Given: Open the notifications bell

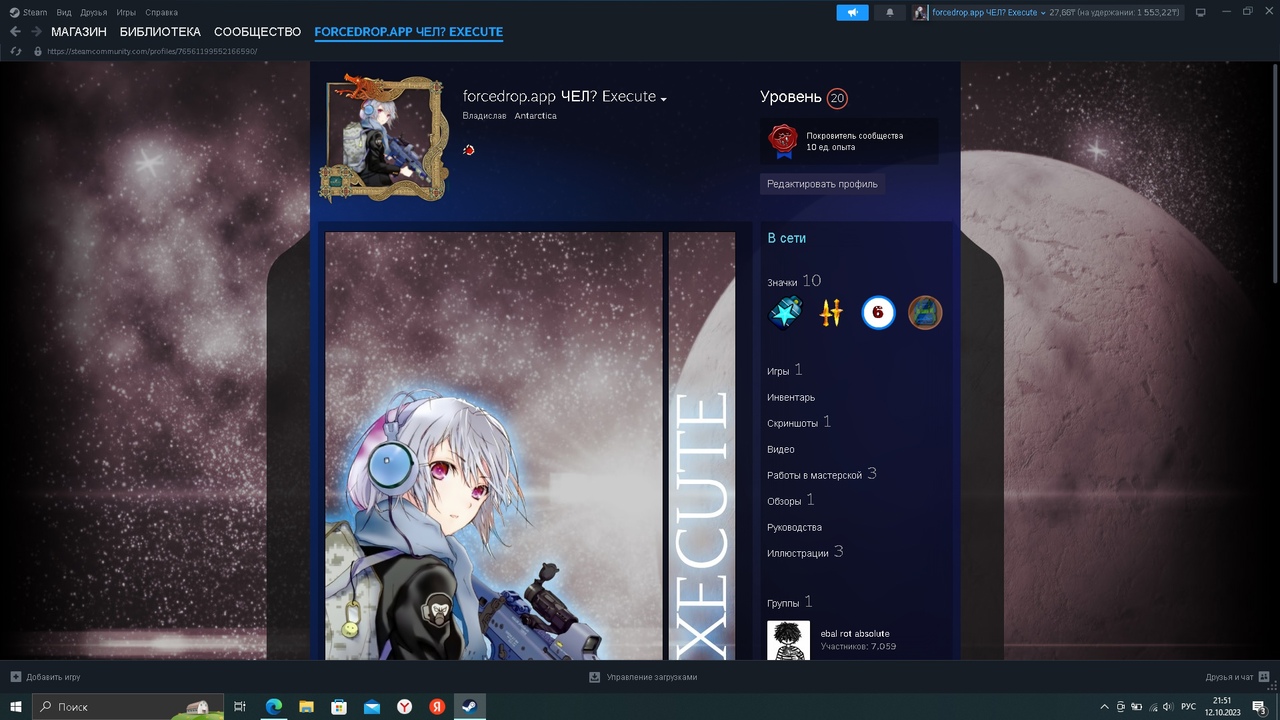Looking at the screenshot, I should 890,13.
